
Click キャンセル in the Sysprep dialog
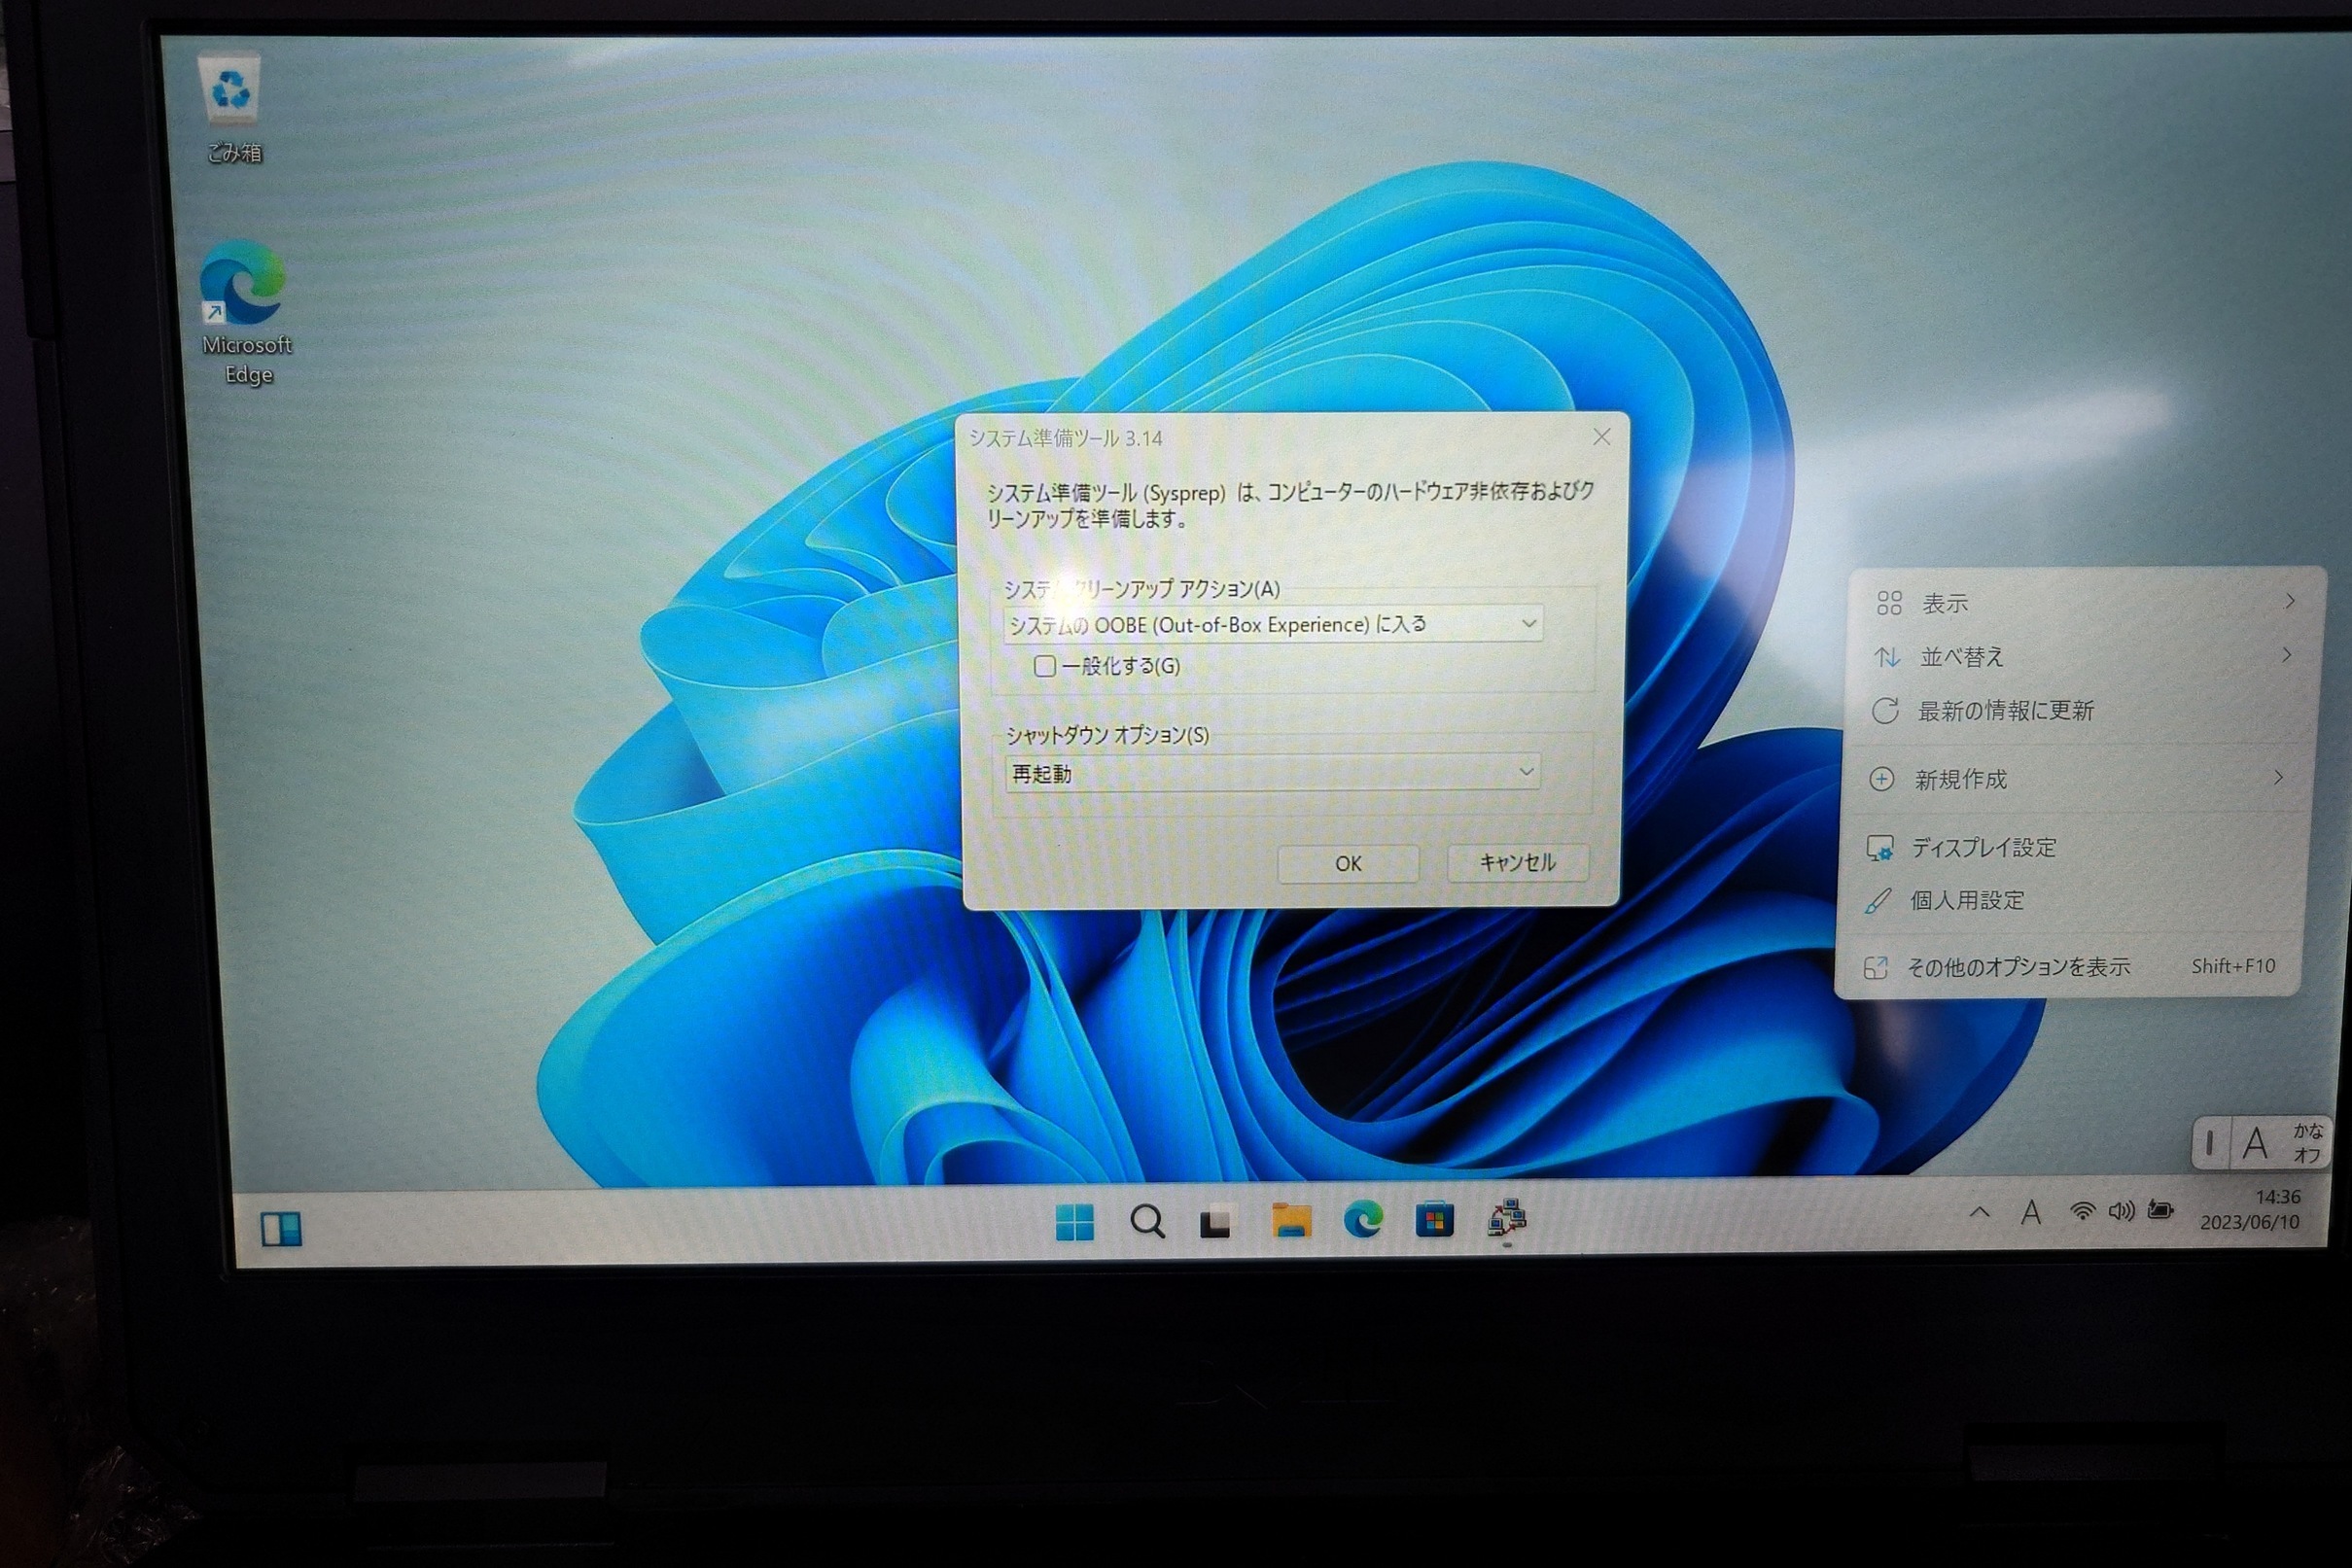pyautogui.click(x=1517, y=862)
